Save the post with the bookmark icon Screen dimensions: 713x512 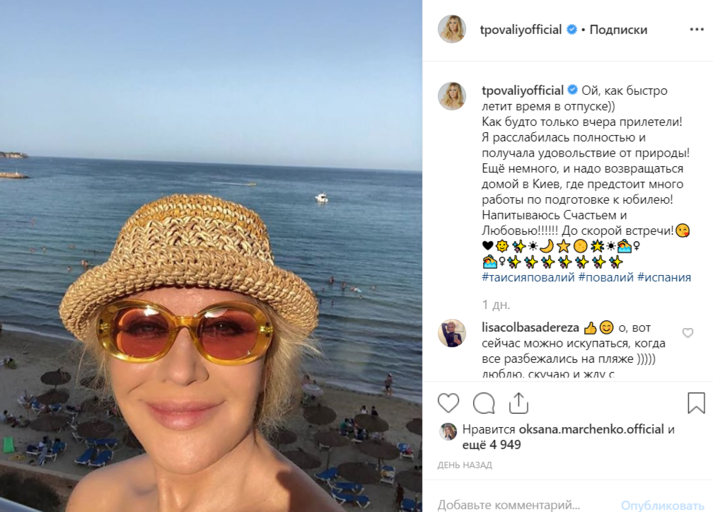coord(696,403)
